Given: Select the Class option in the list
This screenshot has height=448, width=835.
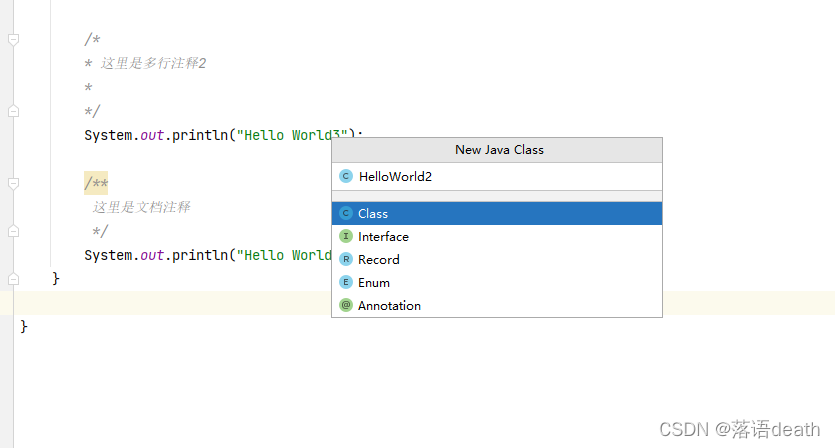Looking at the screenshot, I should 497,214.
